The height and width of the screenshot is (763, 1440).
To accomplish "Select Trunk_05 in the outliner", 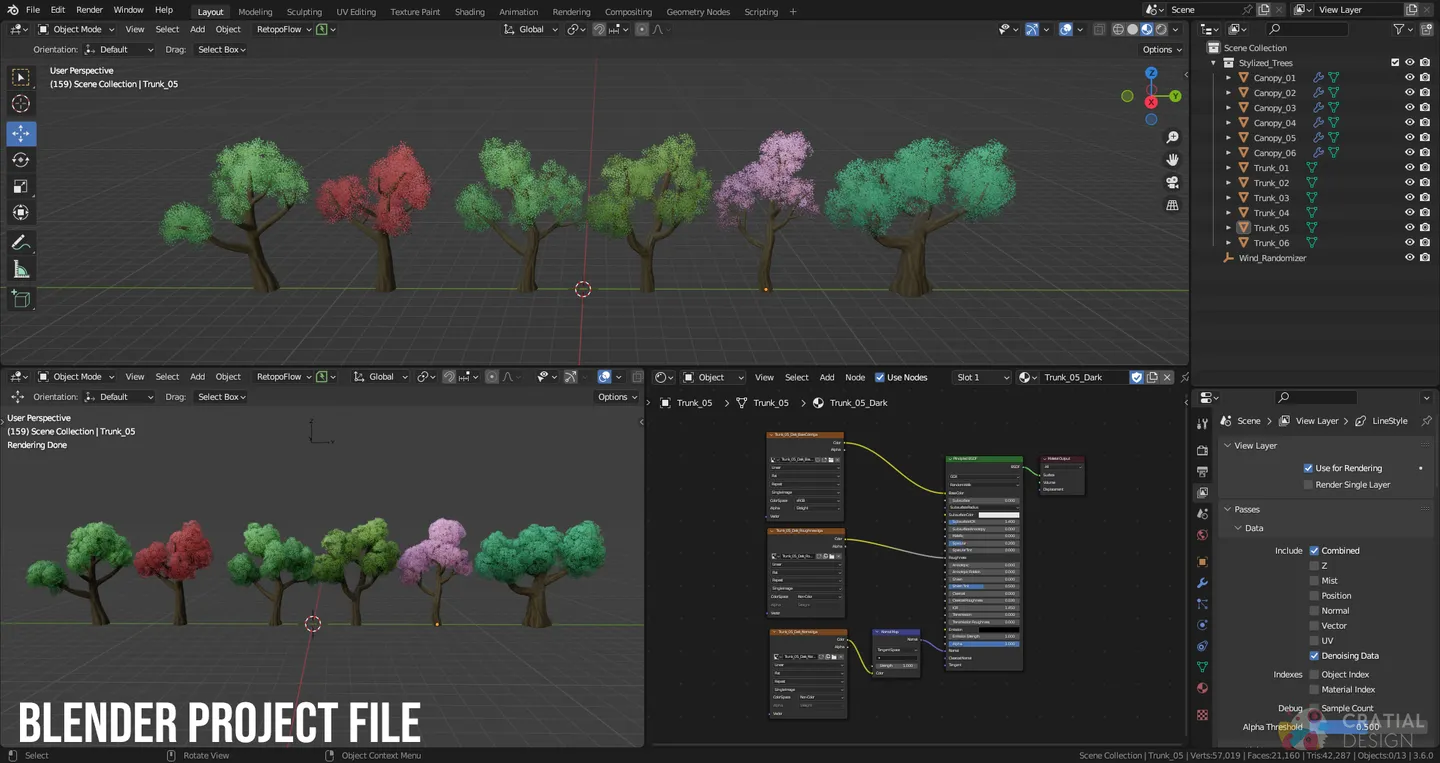I will [1271, 228].
